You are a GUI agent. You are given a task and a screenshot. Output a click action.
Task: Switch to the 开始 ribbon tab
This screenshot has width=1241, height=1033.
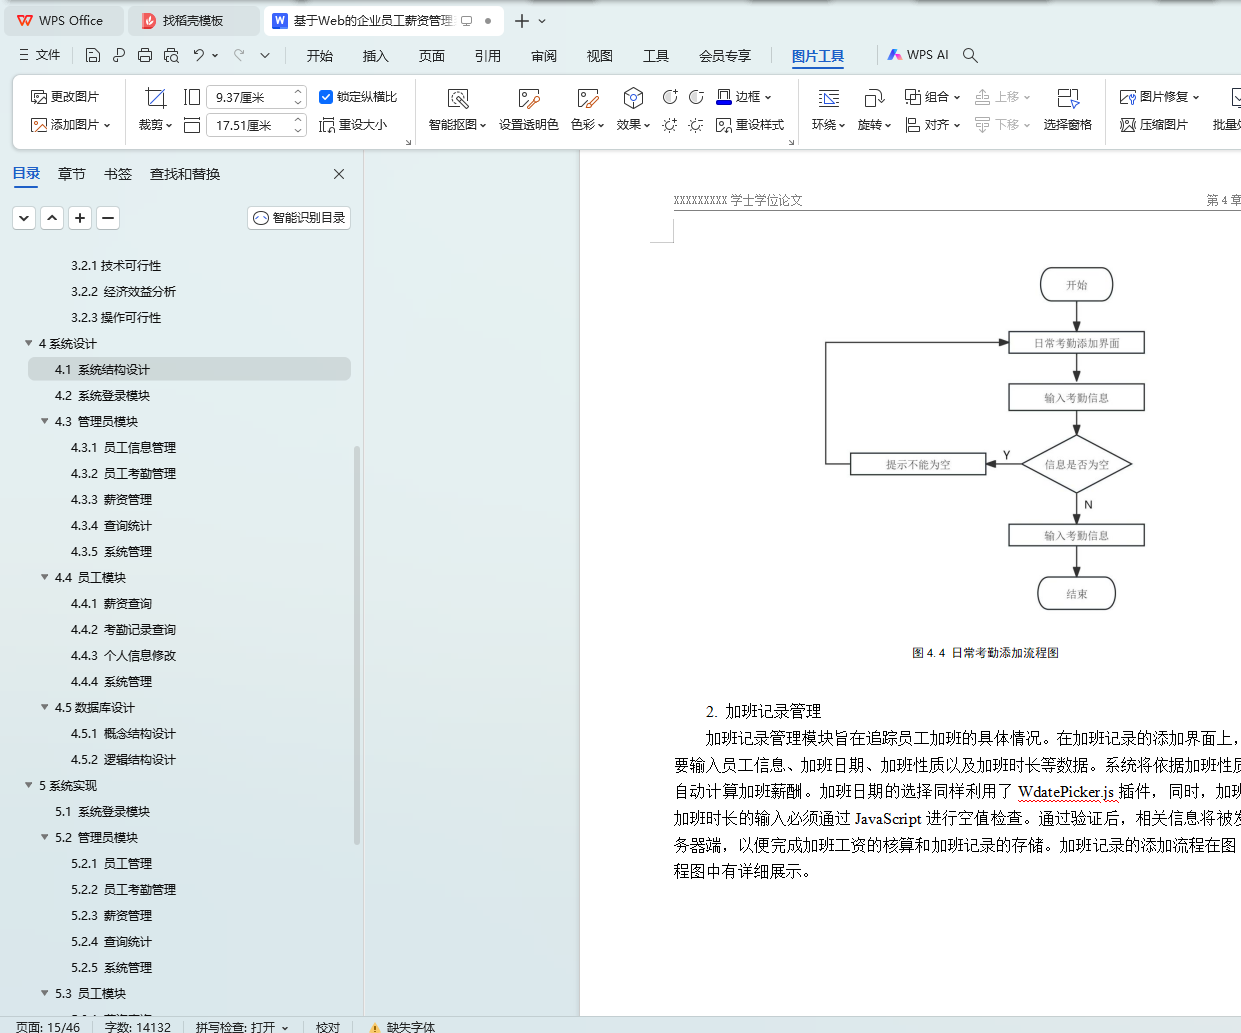[x=320, y=56]
